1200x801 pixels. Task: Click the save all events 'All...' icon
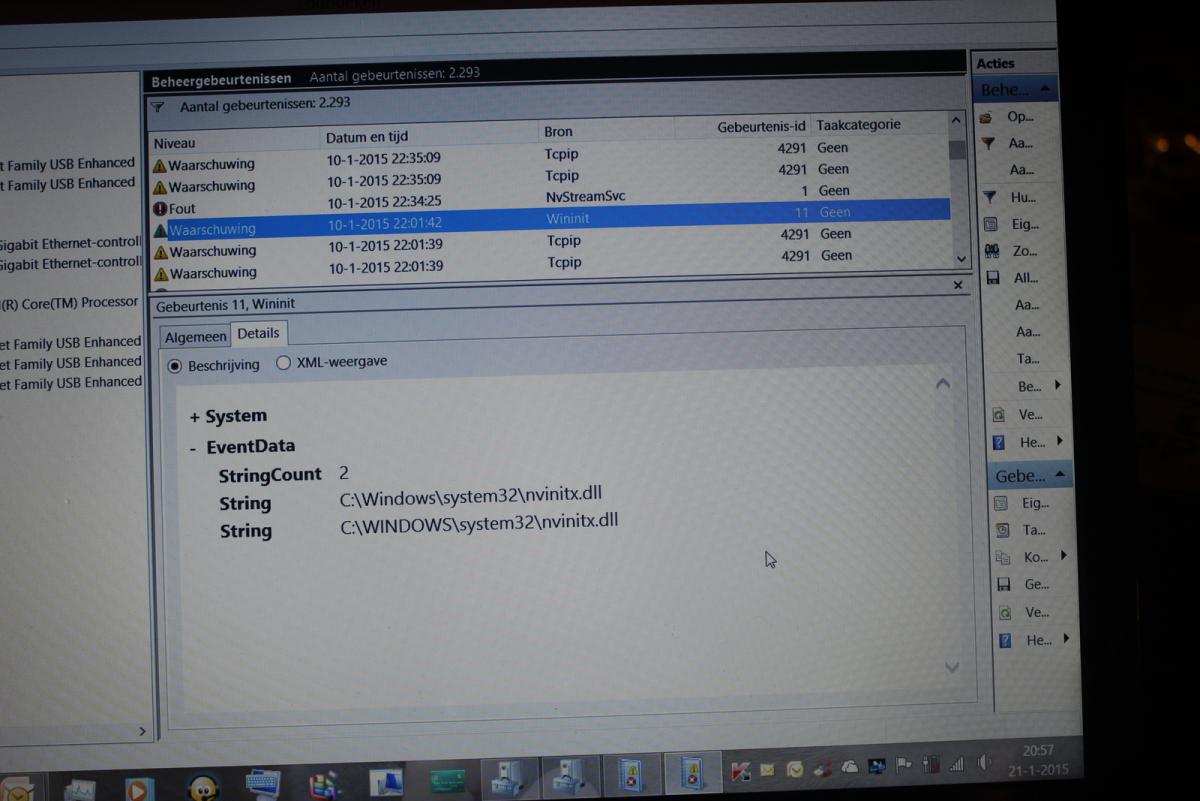point(993,278)
